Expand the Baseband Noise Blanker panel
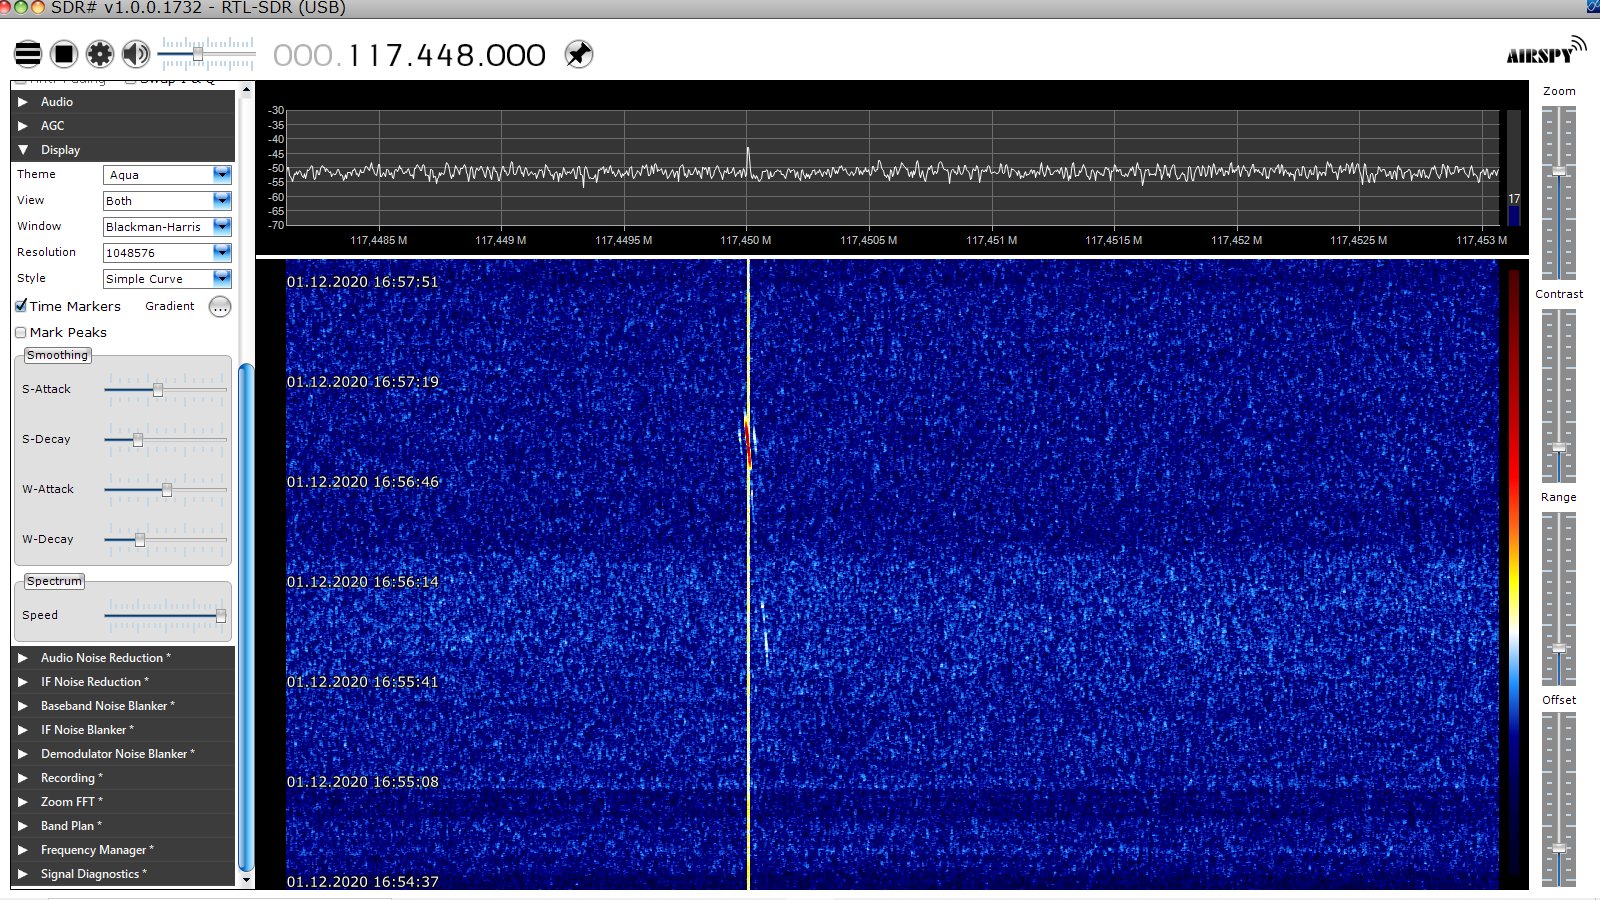The height and width of the screenshot is (900, 1600). (x=123, y=706)
